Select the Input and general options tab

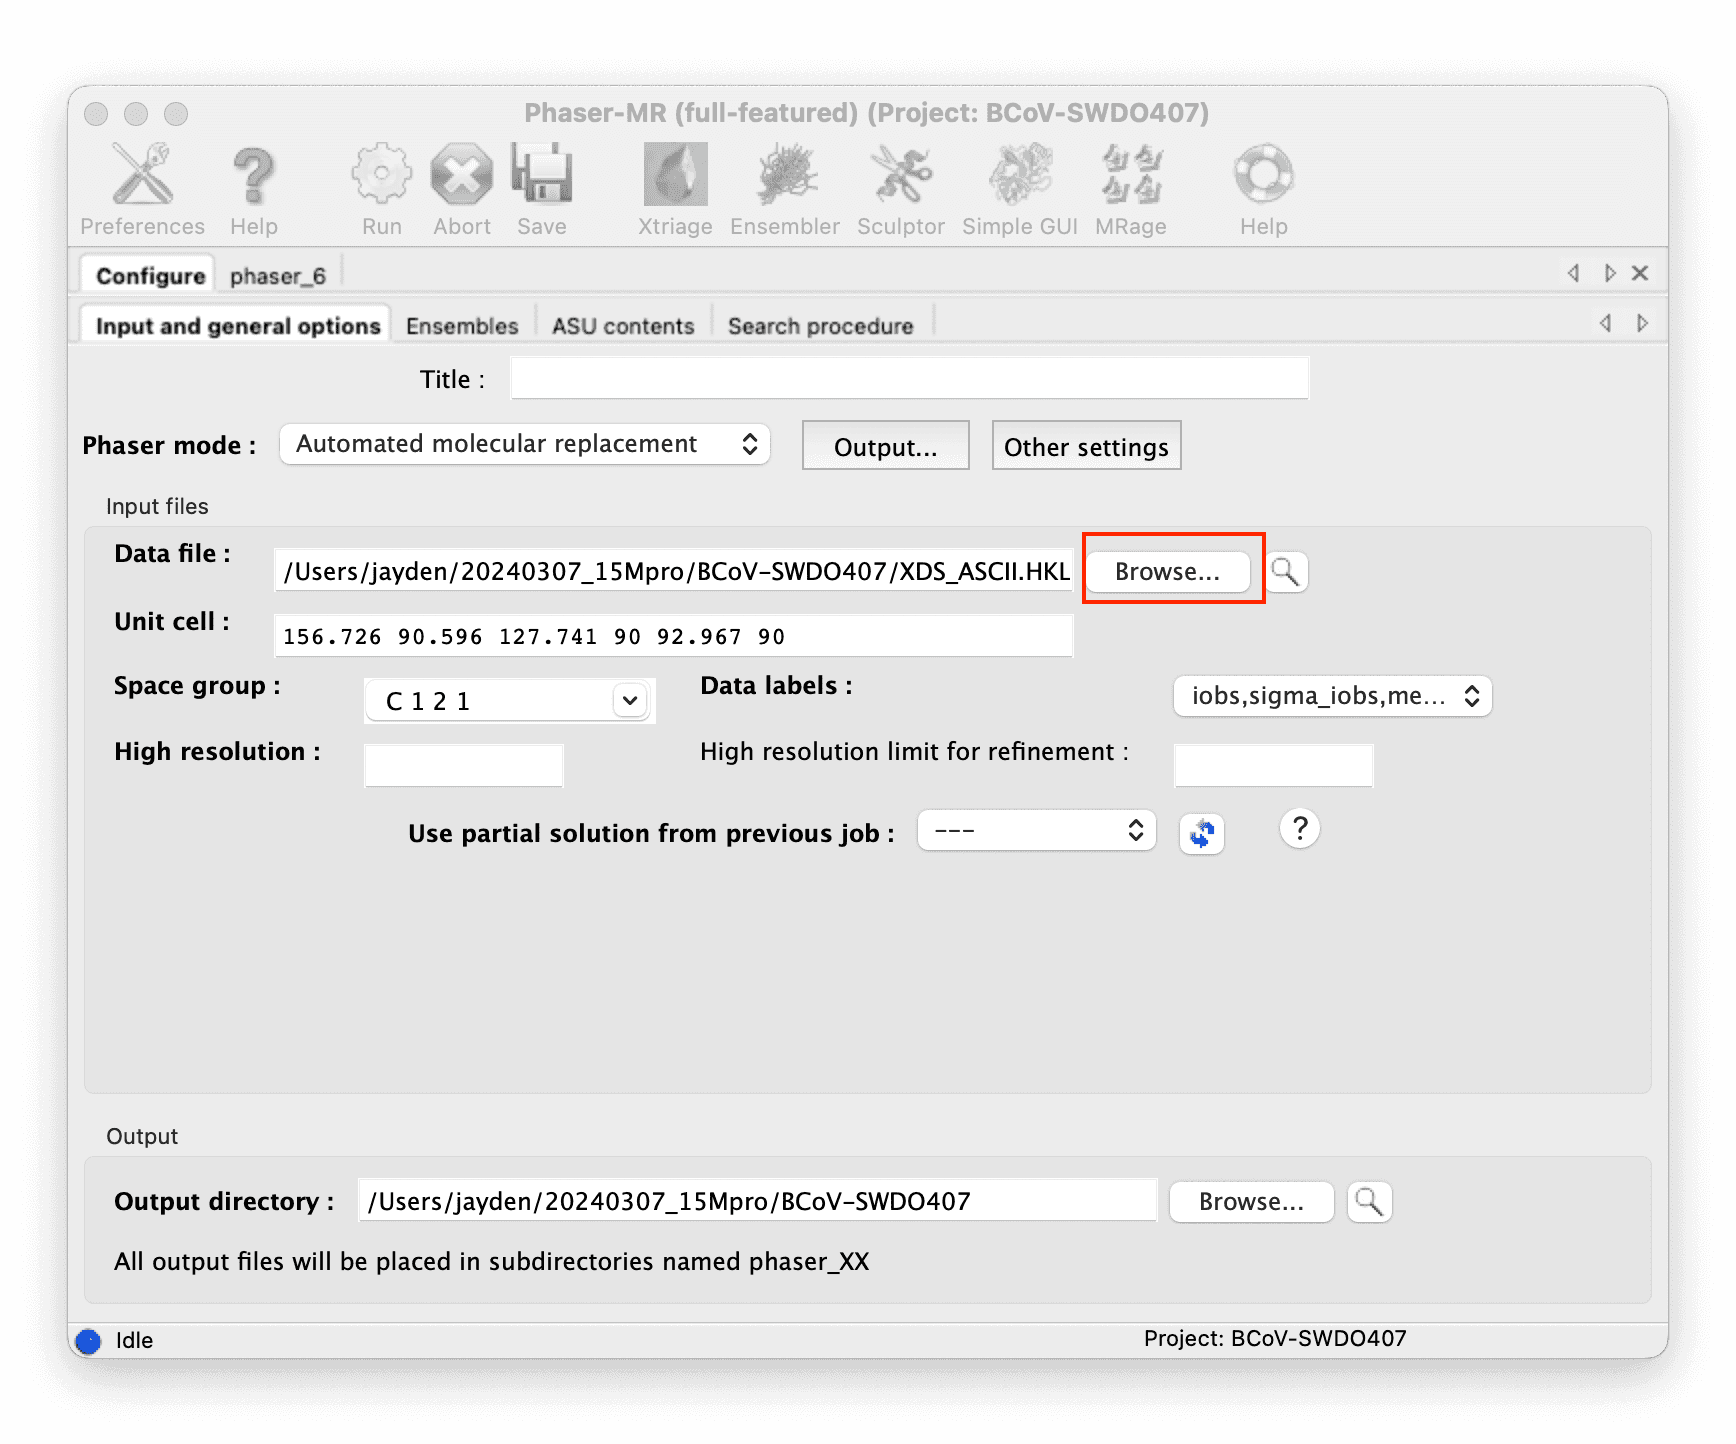click(238, 326)
